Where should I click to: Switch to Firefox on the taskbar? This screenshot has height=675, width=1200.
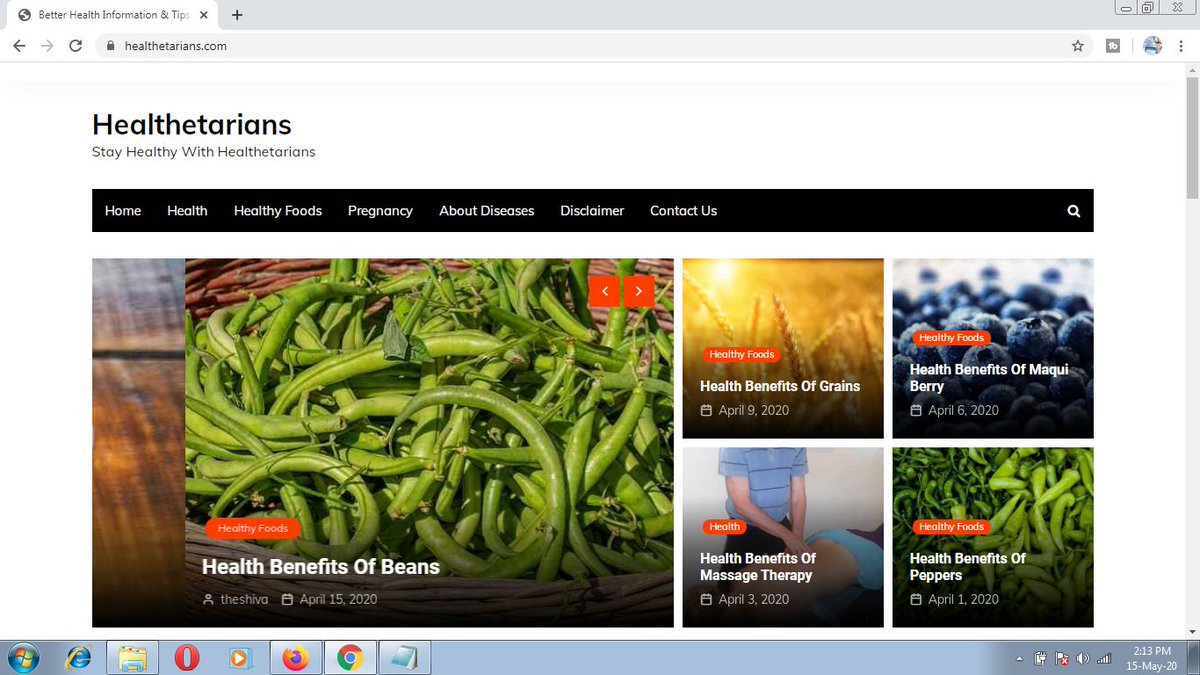(x=295, y=658)
